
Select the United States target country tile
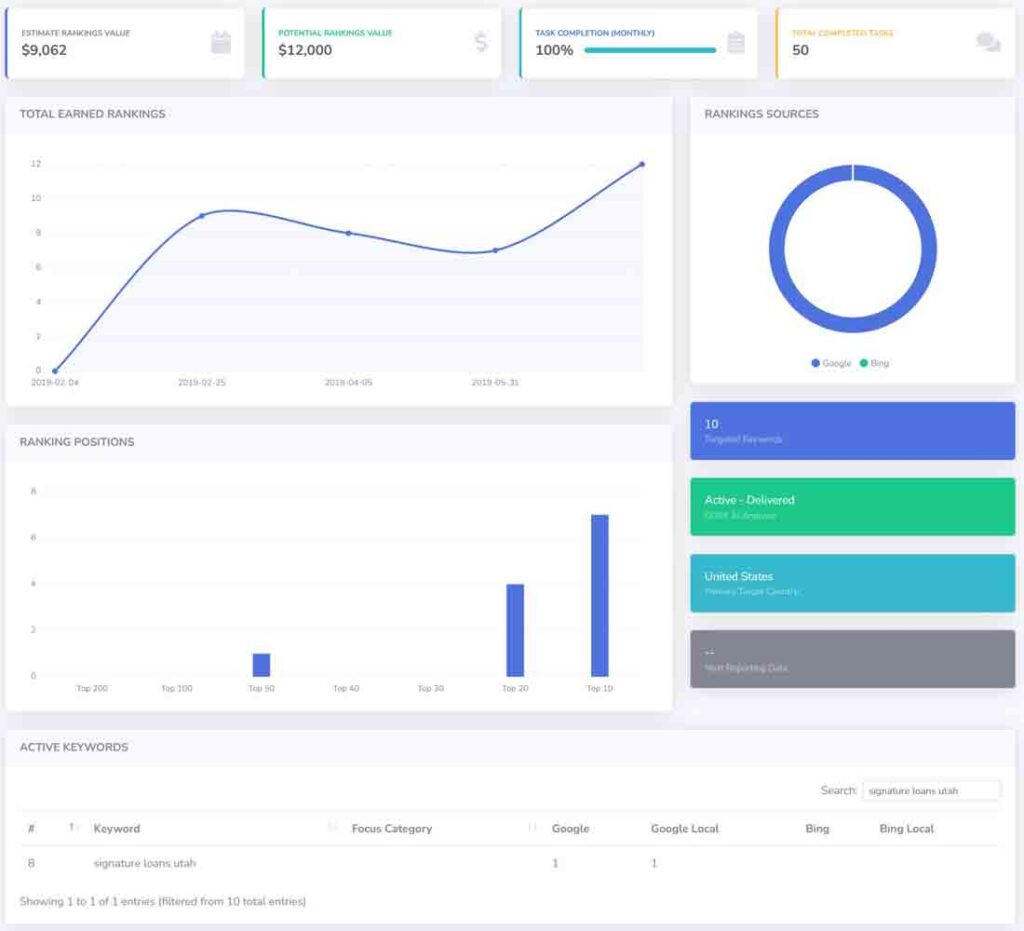pyautogui.click(x=852, y=583)
